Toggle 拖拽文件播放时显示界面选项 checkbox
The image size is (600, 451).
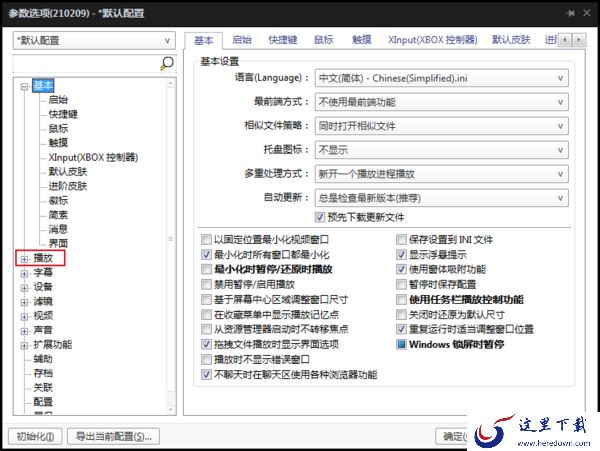coord(206,344)
